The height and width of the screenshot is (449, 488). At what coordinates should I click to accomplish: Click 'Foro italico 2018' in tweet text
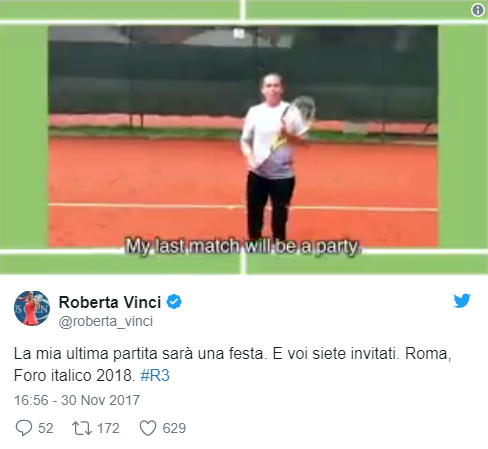(x=75, y=375)
